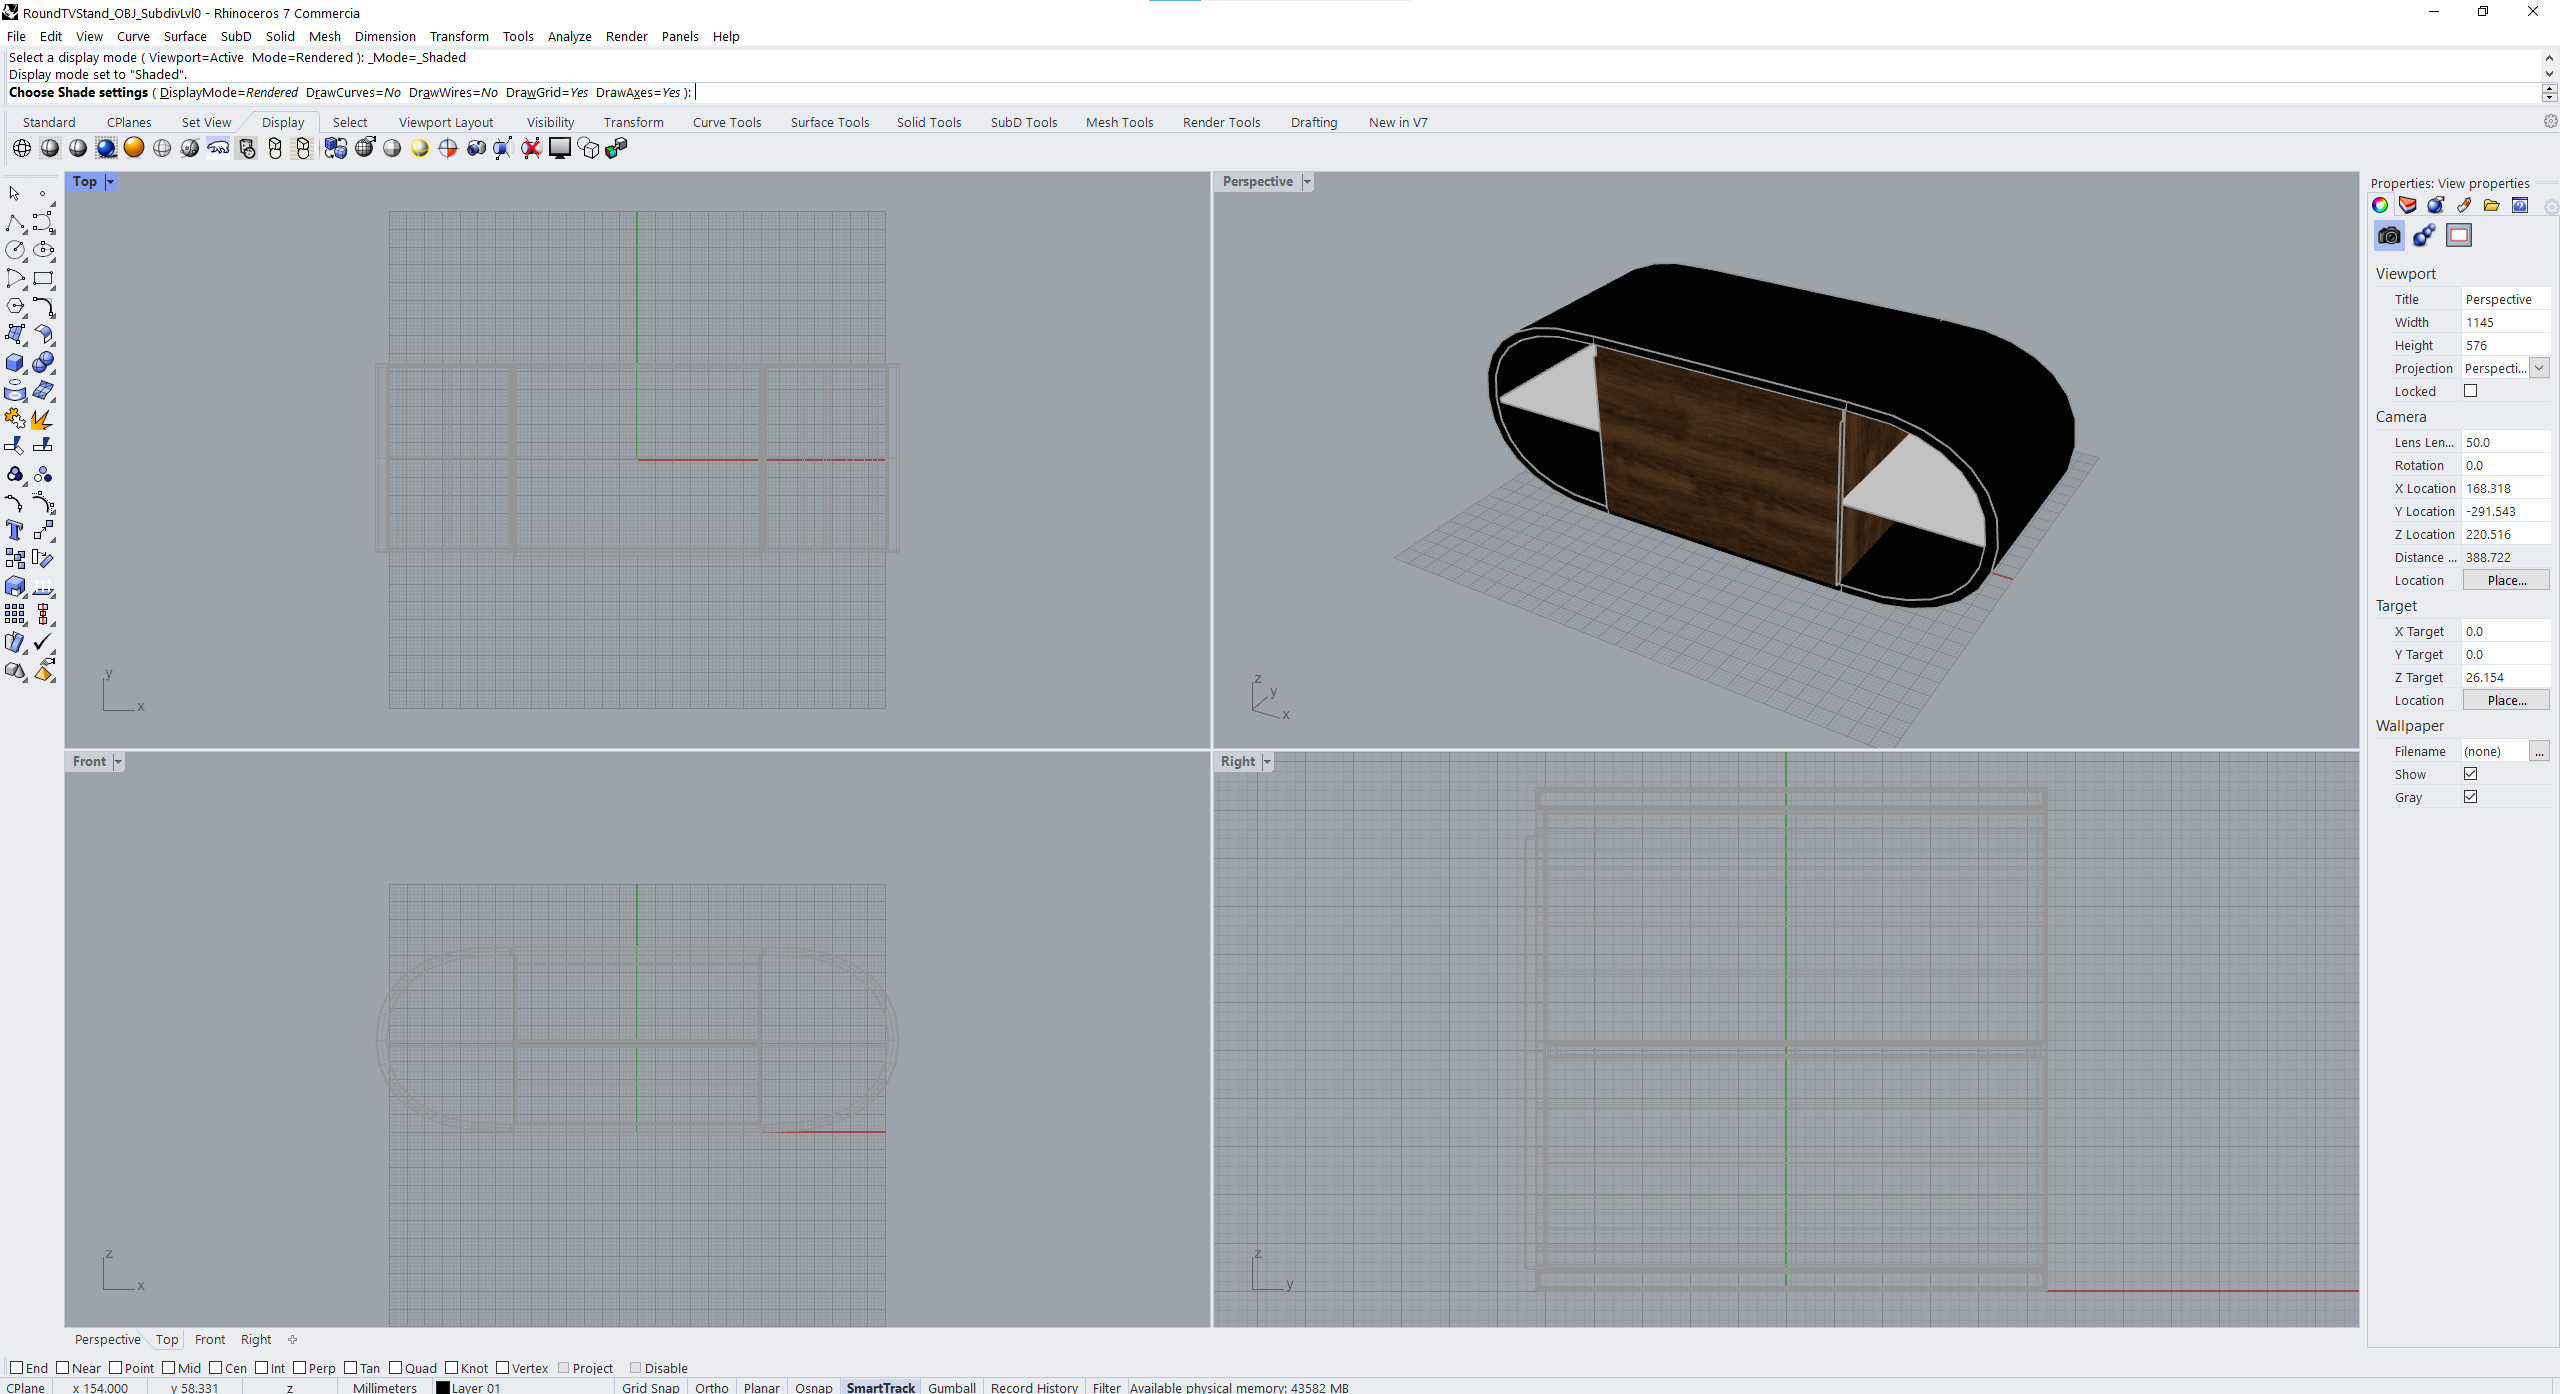The image size is (2560, 1394).
Task: Click the orange sphere Raytraced display icon
Action: (x=134, y=148)
